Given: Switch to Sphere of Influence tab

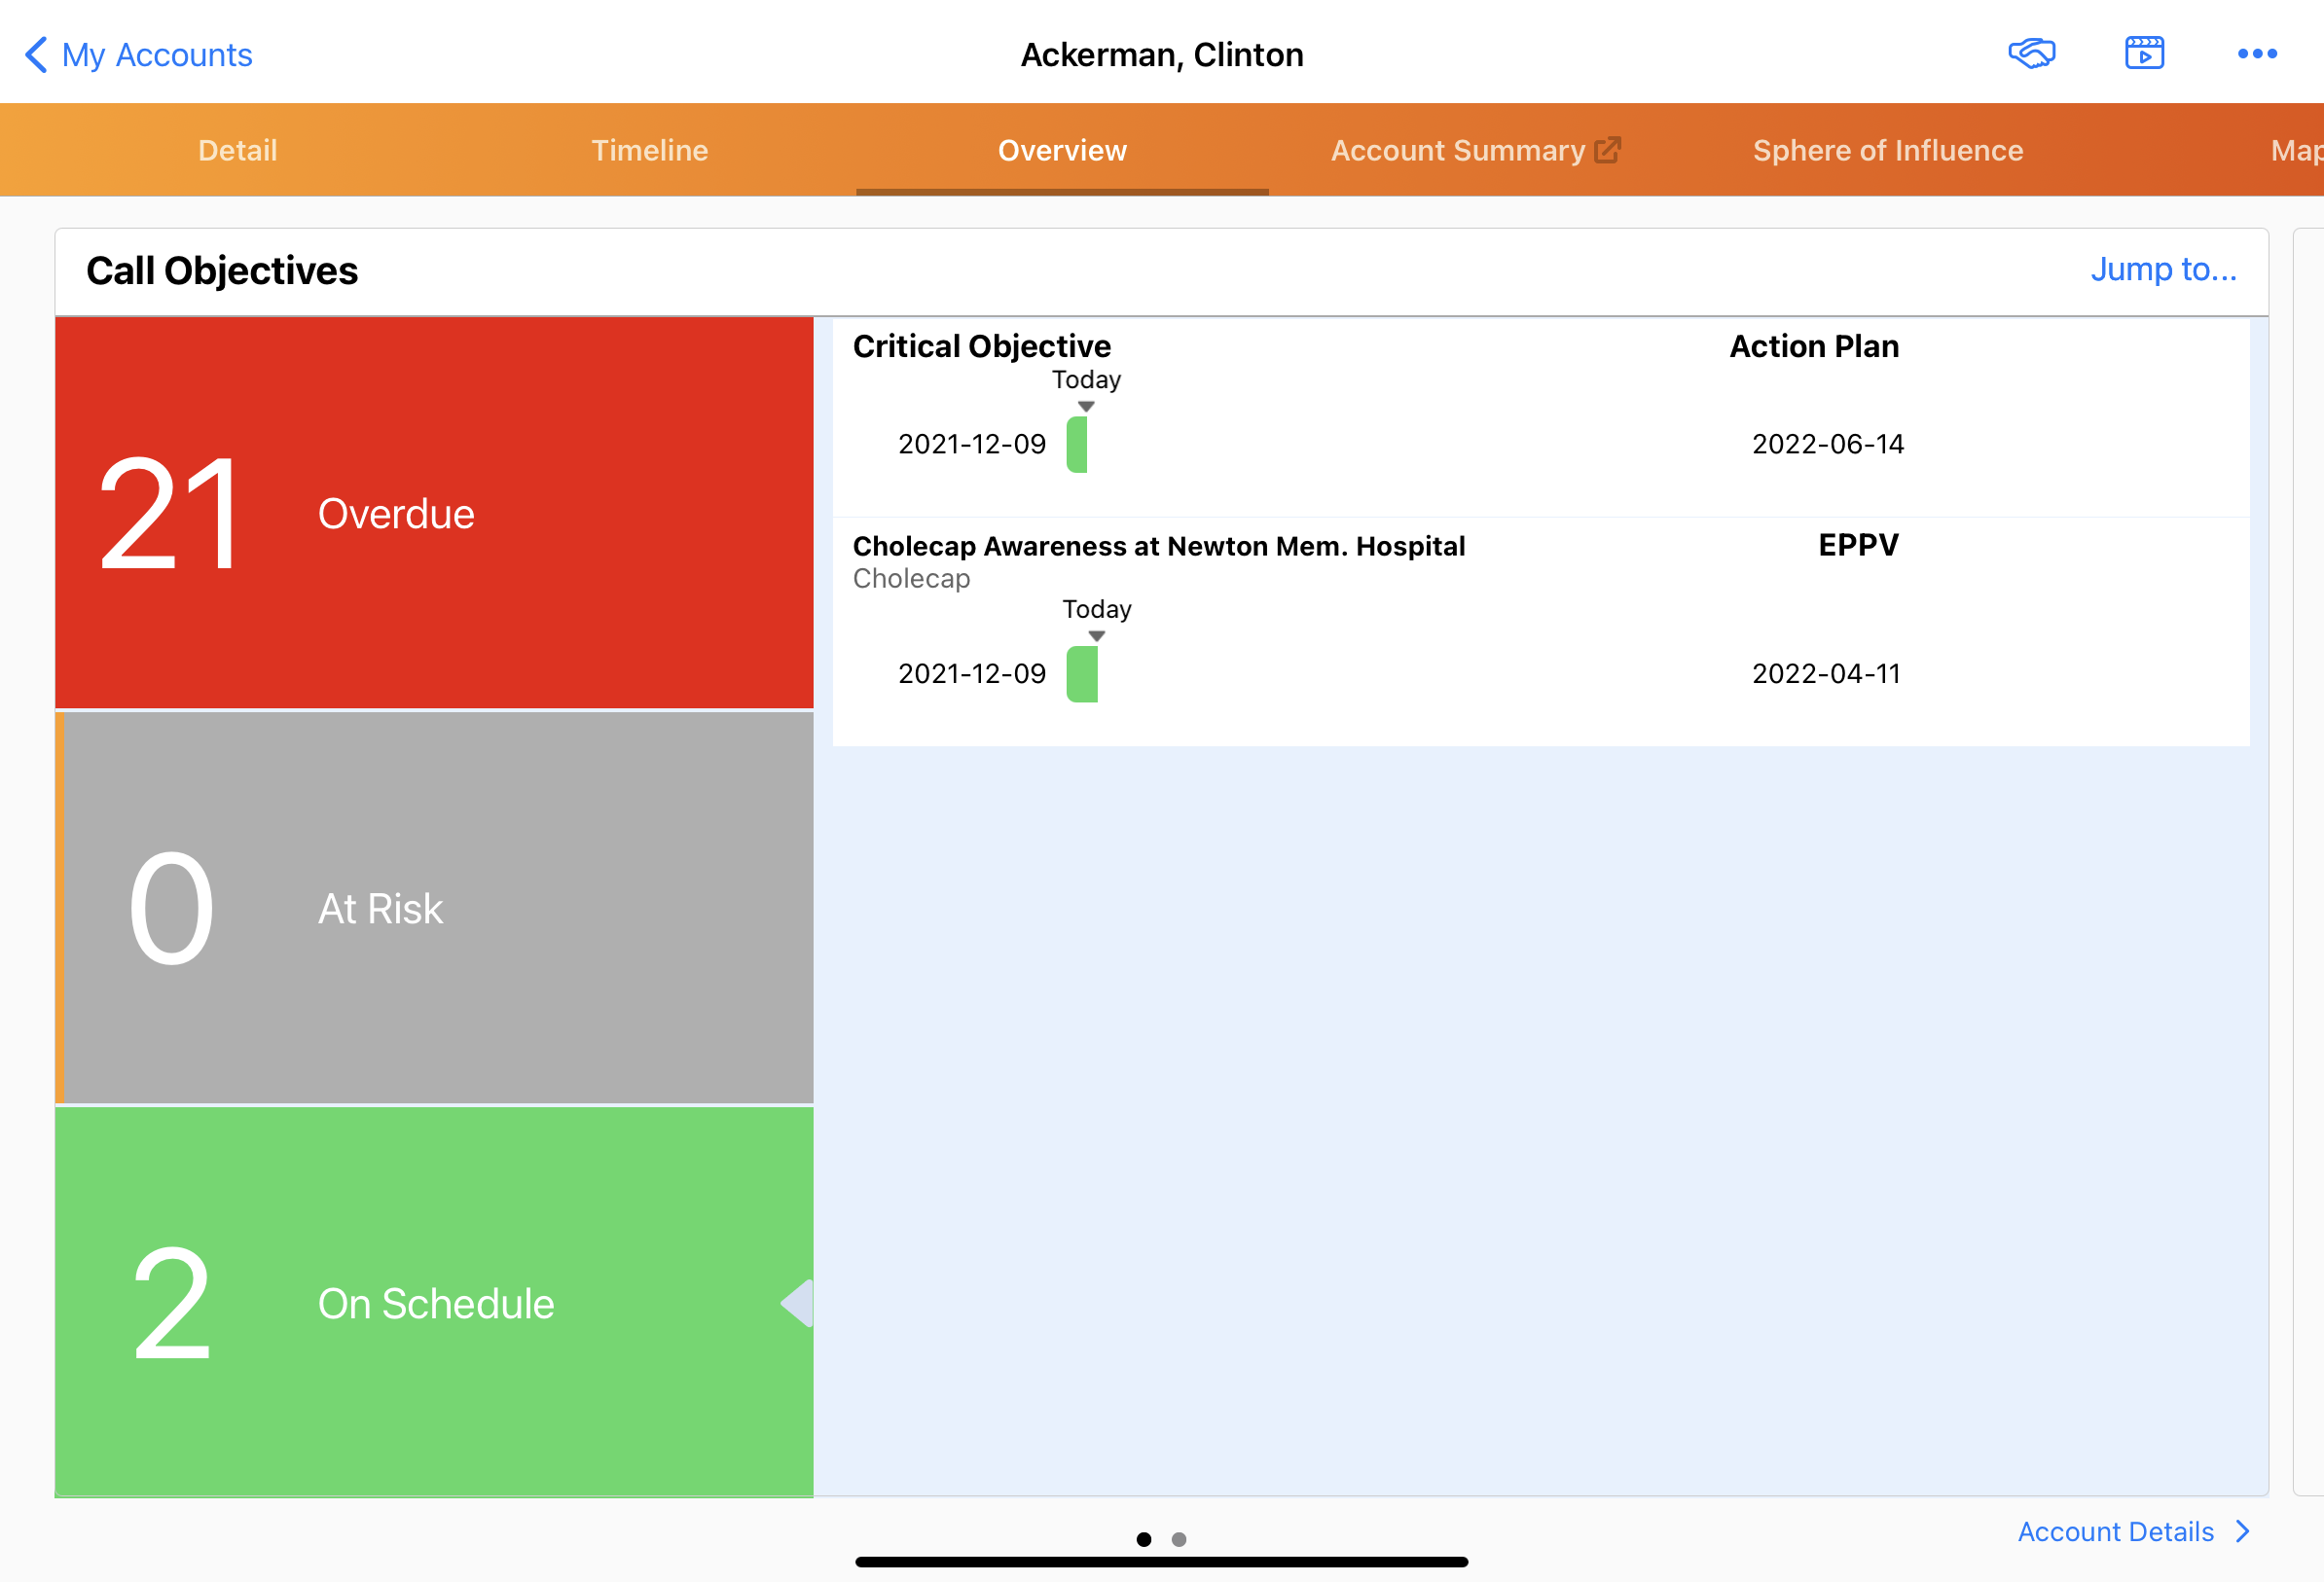Looking at the screenshot, I should tap(1887, 150).
